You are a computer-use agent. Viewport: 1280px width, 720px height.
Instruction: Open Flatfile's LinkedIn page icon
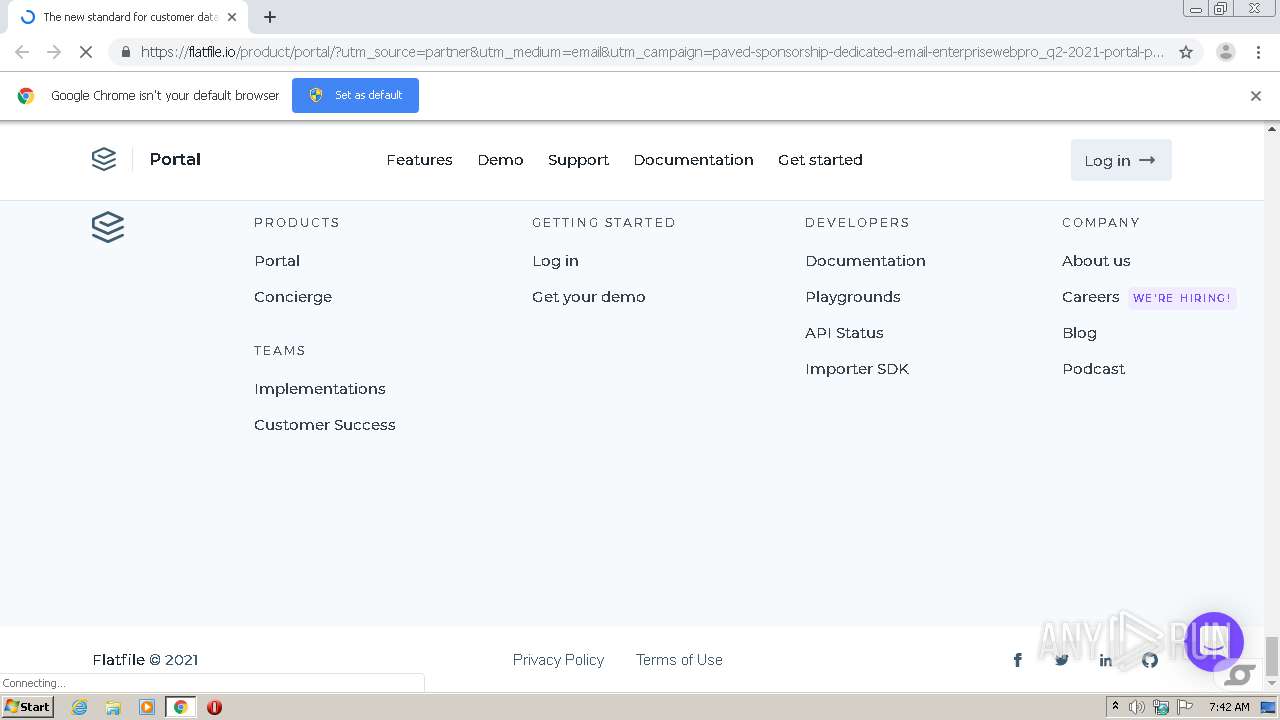(x=1106, y=660)
